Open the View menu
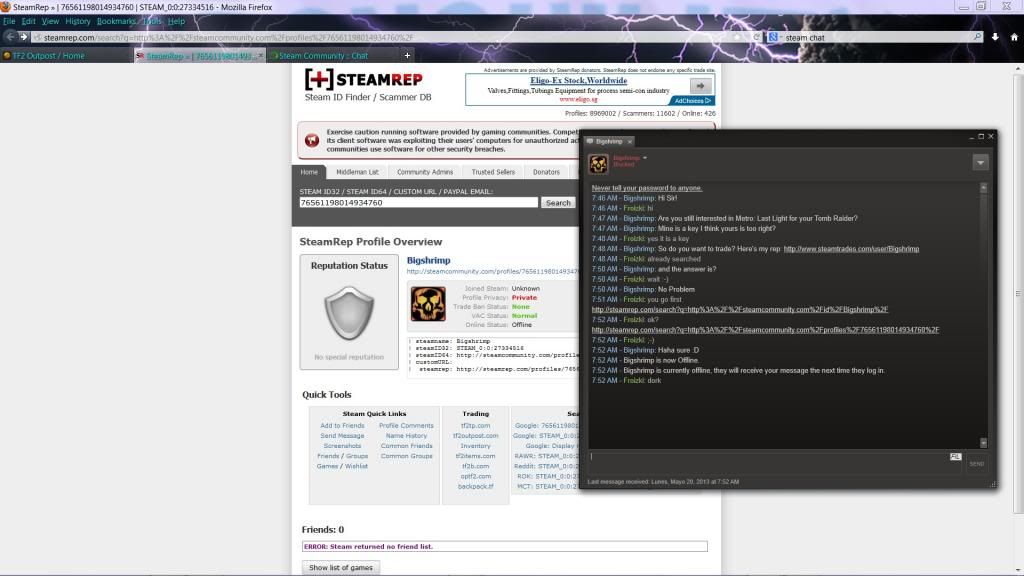Viewport: 1024px width, 576px height. point(50,22)
